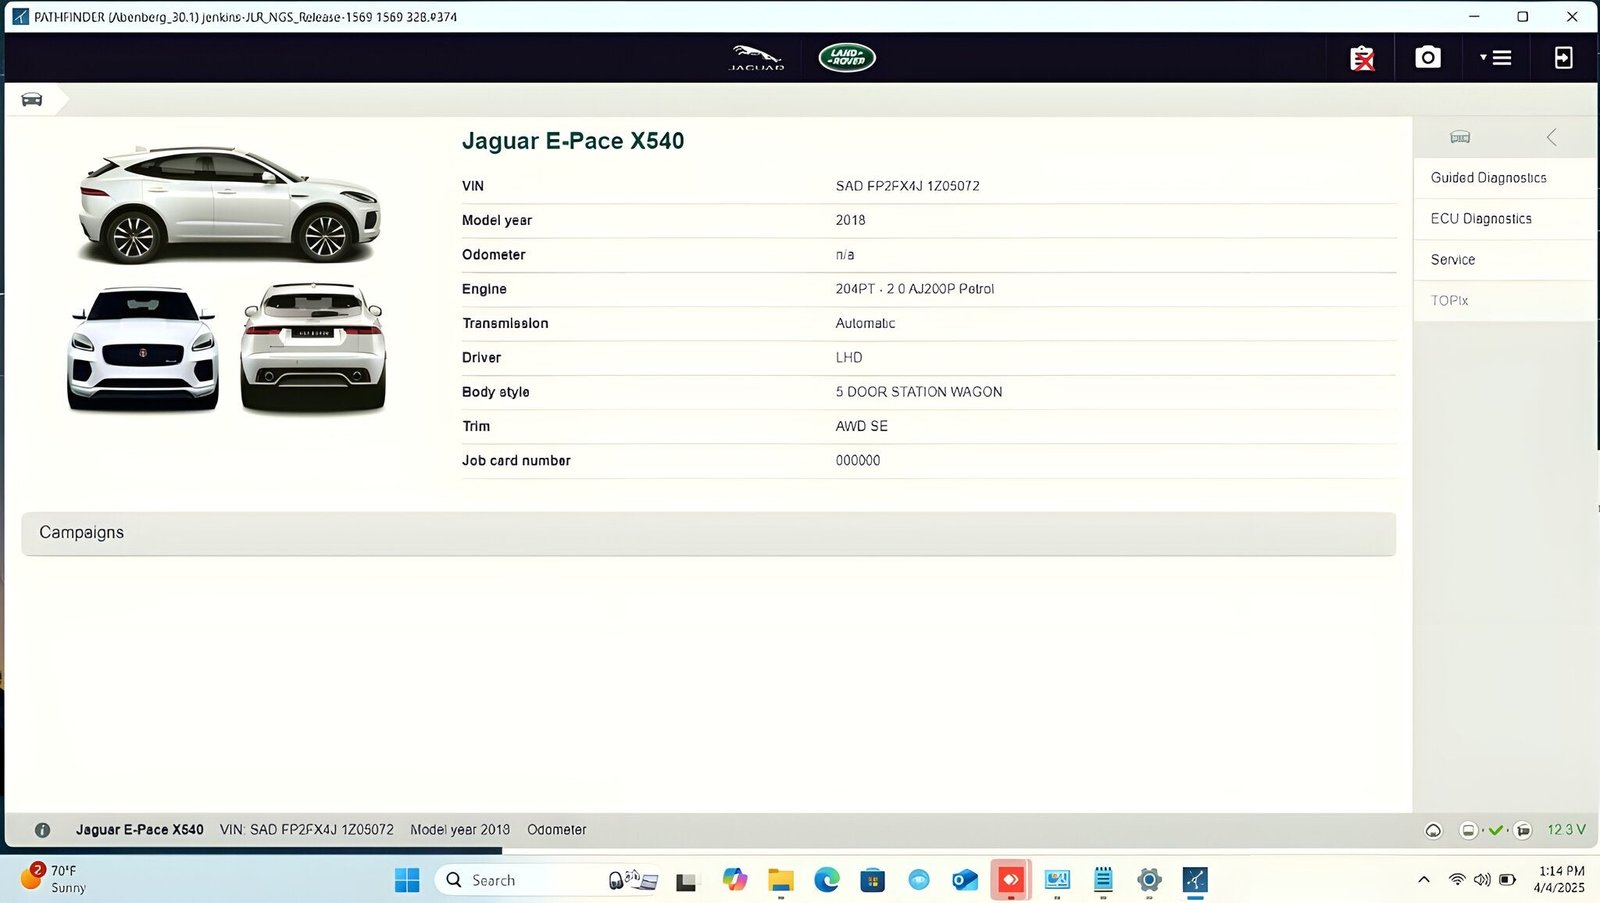The width and height of the screenshot is (1600, 903).
Task: Open Outlook from the taskbar
Action: [965, 880]
